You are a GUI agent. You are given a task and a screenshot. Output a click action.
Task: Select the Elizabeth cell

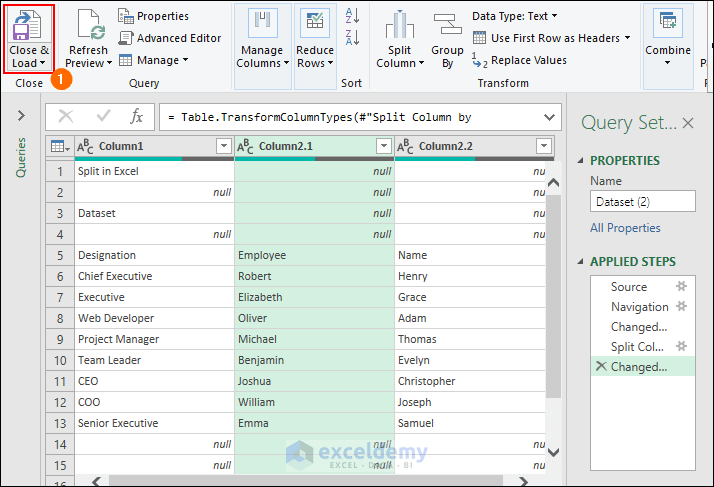click(314, 297)
